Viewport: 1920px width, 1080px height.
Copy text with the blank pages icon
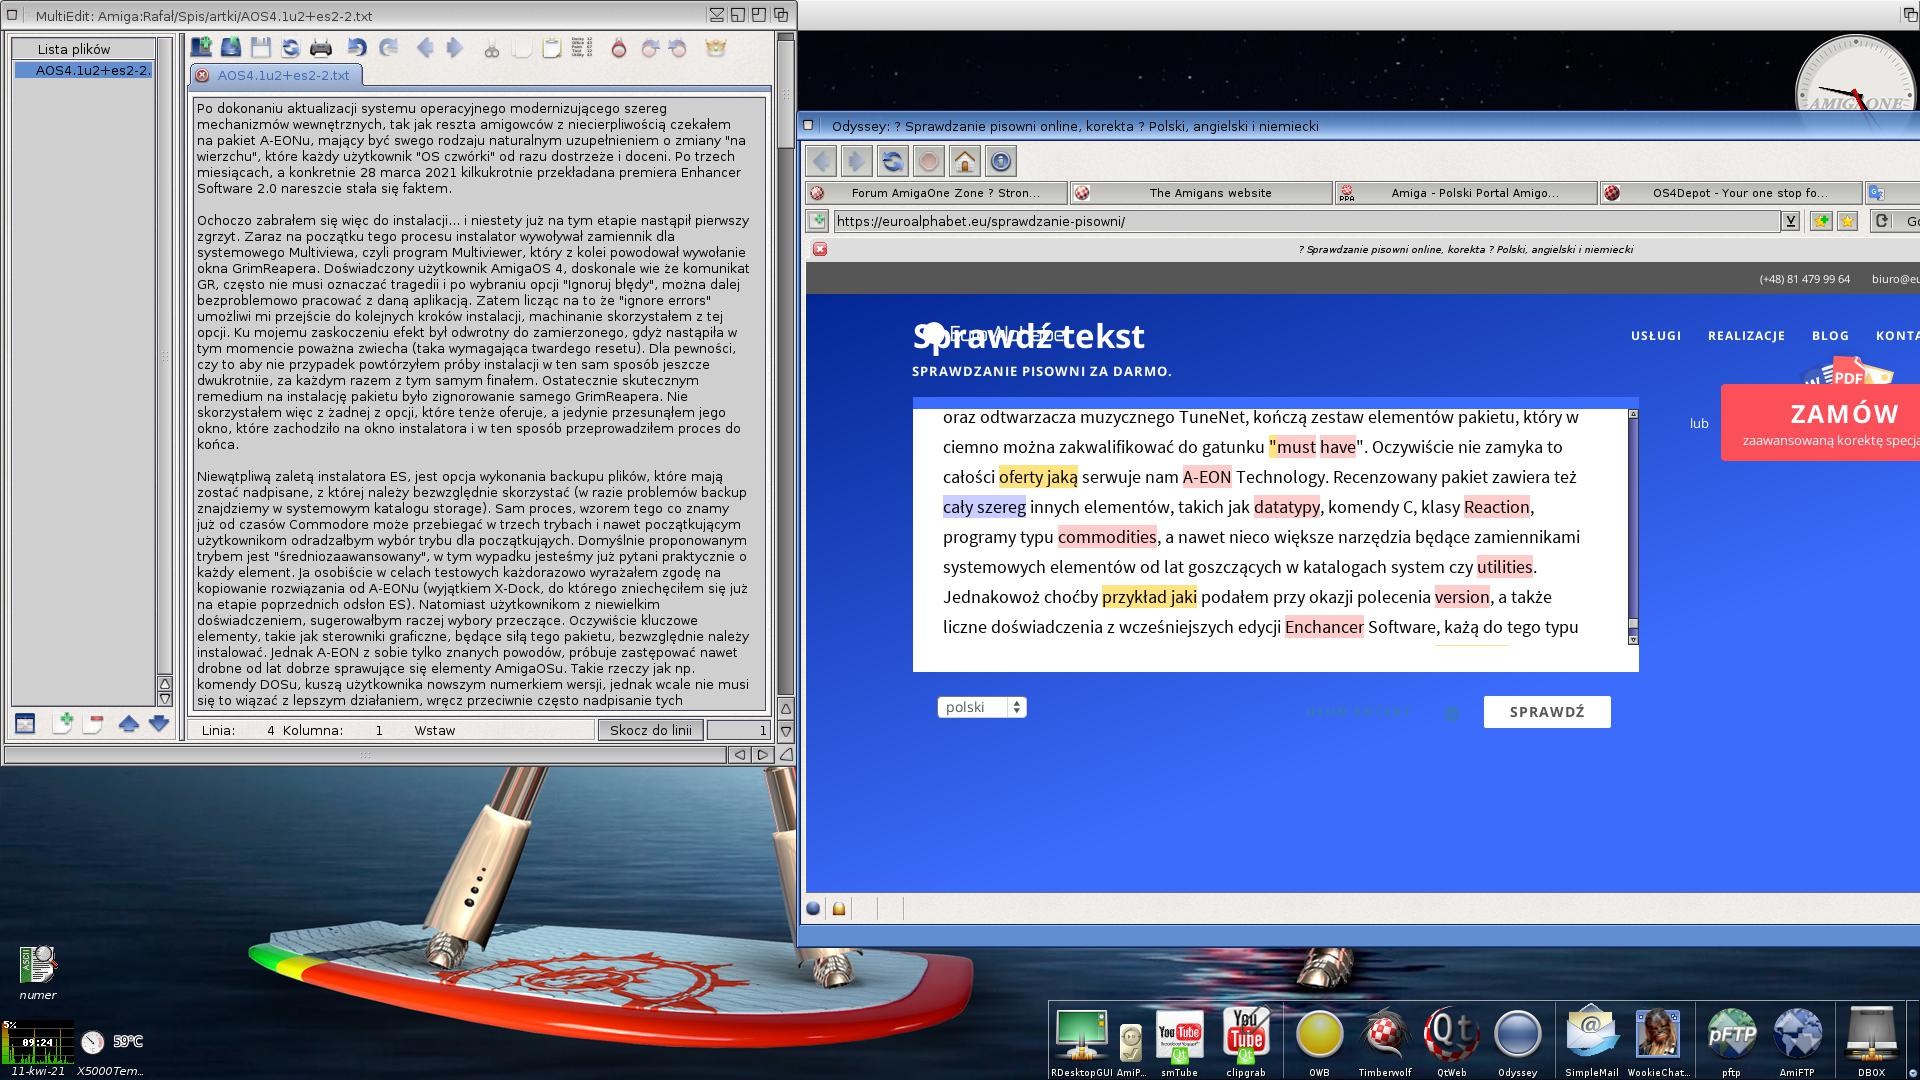pyautogui.click(x=521, y=47)
